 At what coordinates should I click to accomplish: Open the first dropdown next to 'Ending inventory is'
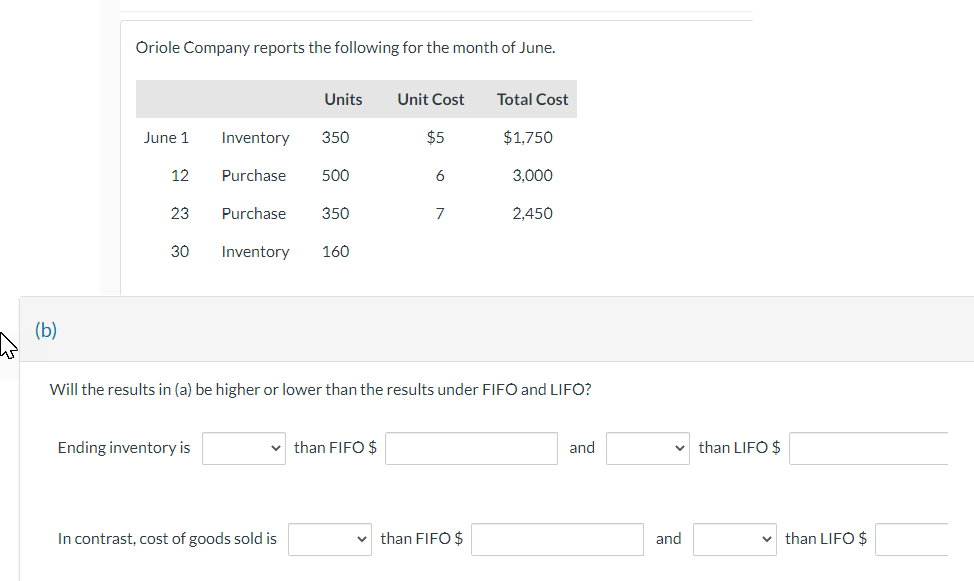coord(243,448)
